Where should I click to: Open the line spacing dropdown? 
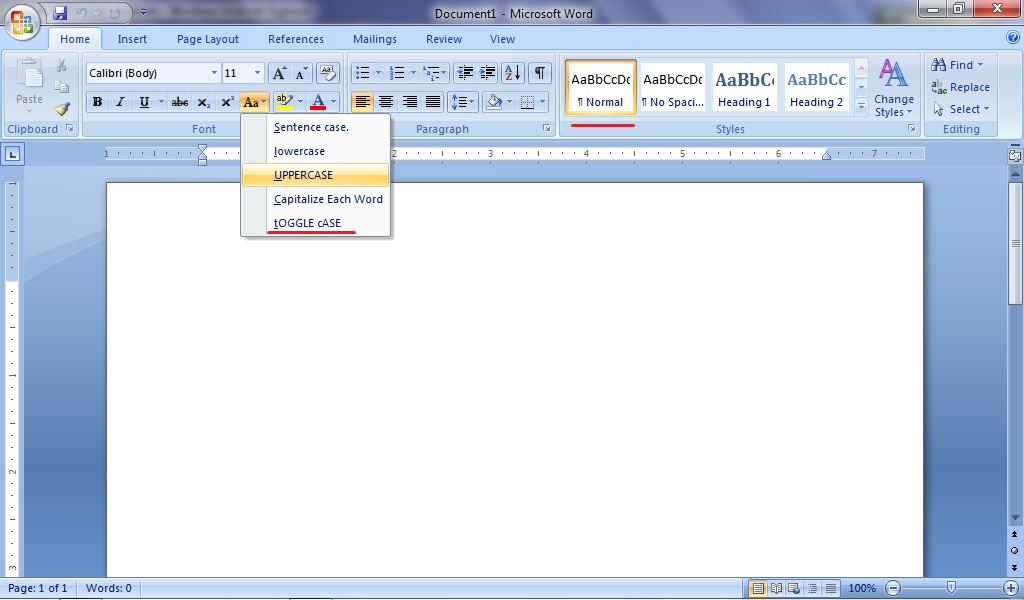point(462,102)
